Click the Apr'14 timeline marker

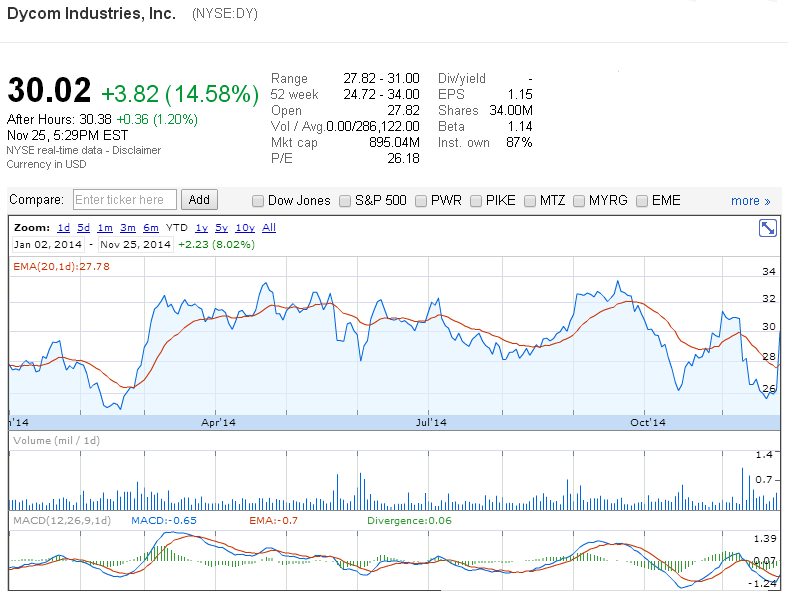point(218,423)
